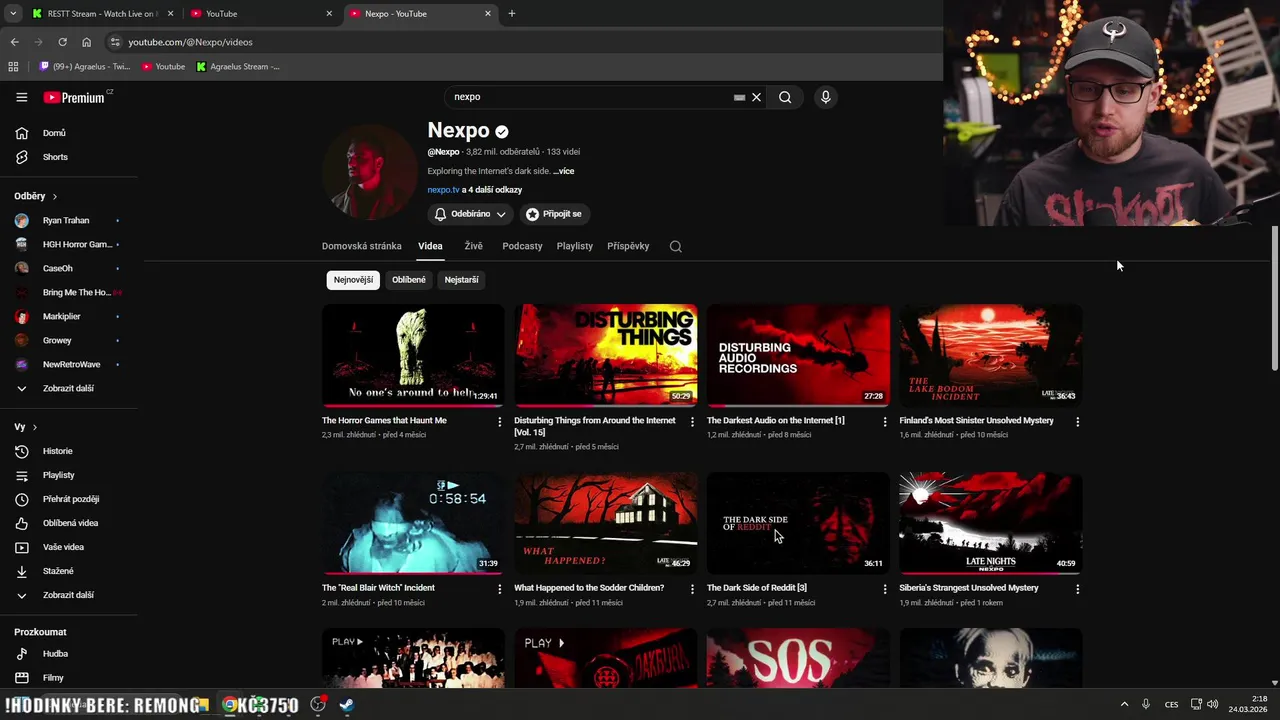Open the YouTube hamburger guide menu
Viewport: 1280px width, 720px height.
(x=21, y=97)
